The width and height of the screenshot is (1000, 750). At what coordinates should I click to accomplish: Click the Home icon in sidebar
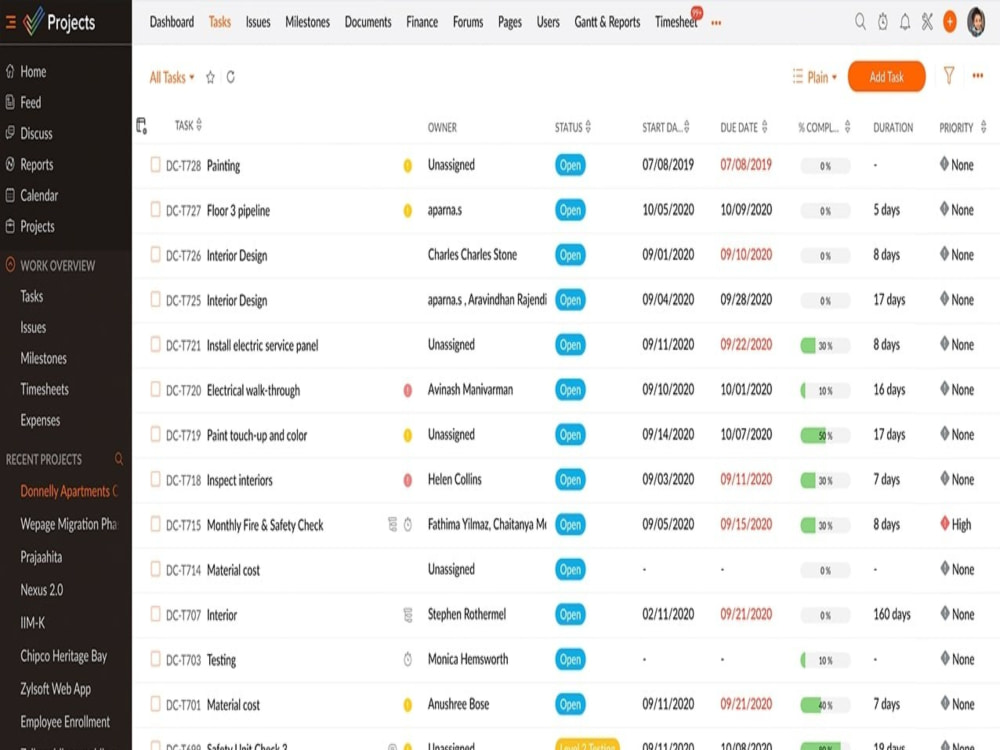pos(10,71)
